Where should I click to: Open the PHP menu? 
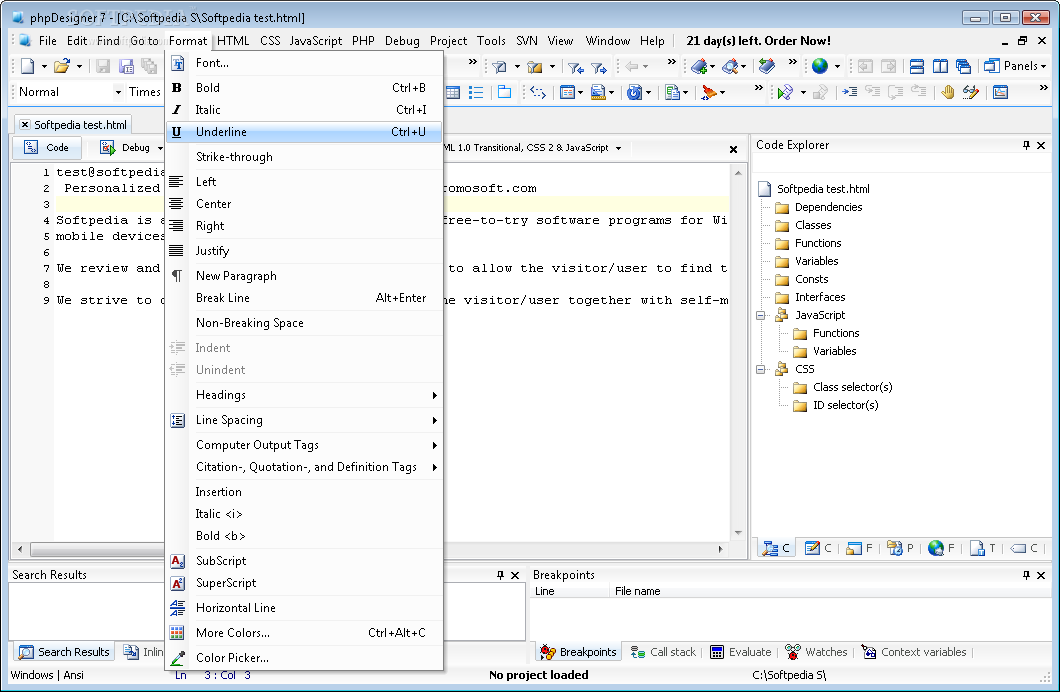(x=363, y=41)
